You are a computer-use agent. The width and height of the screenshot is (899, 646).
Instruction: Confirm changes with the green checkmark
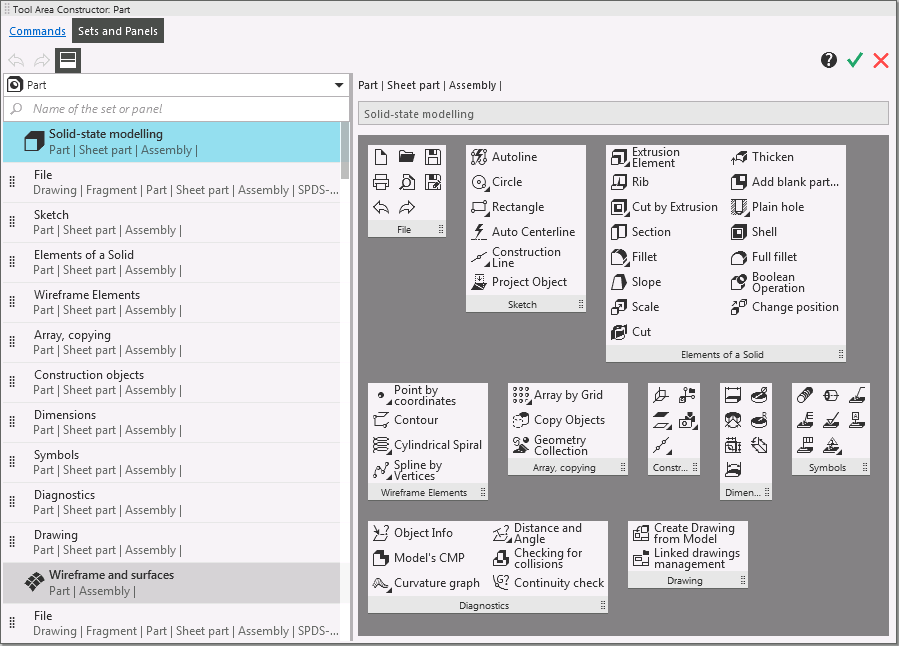(x=854, y=61)
